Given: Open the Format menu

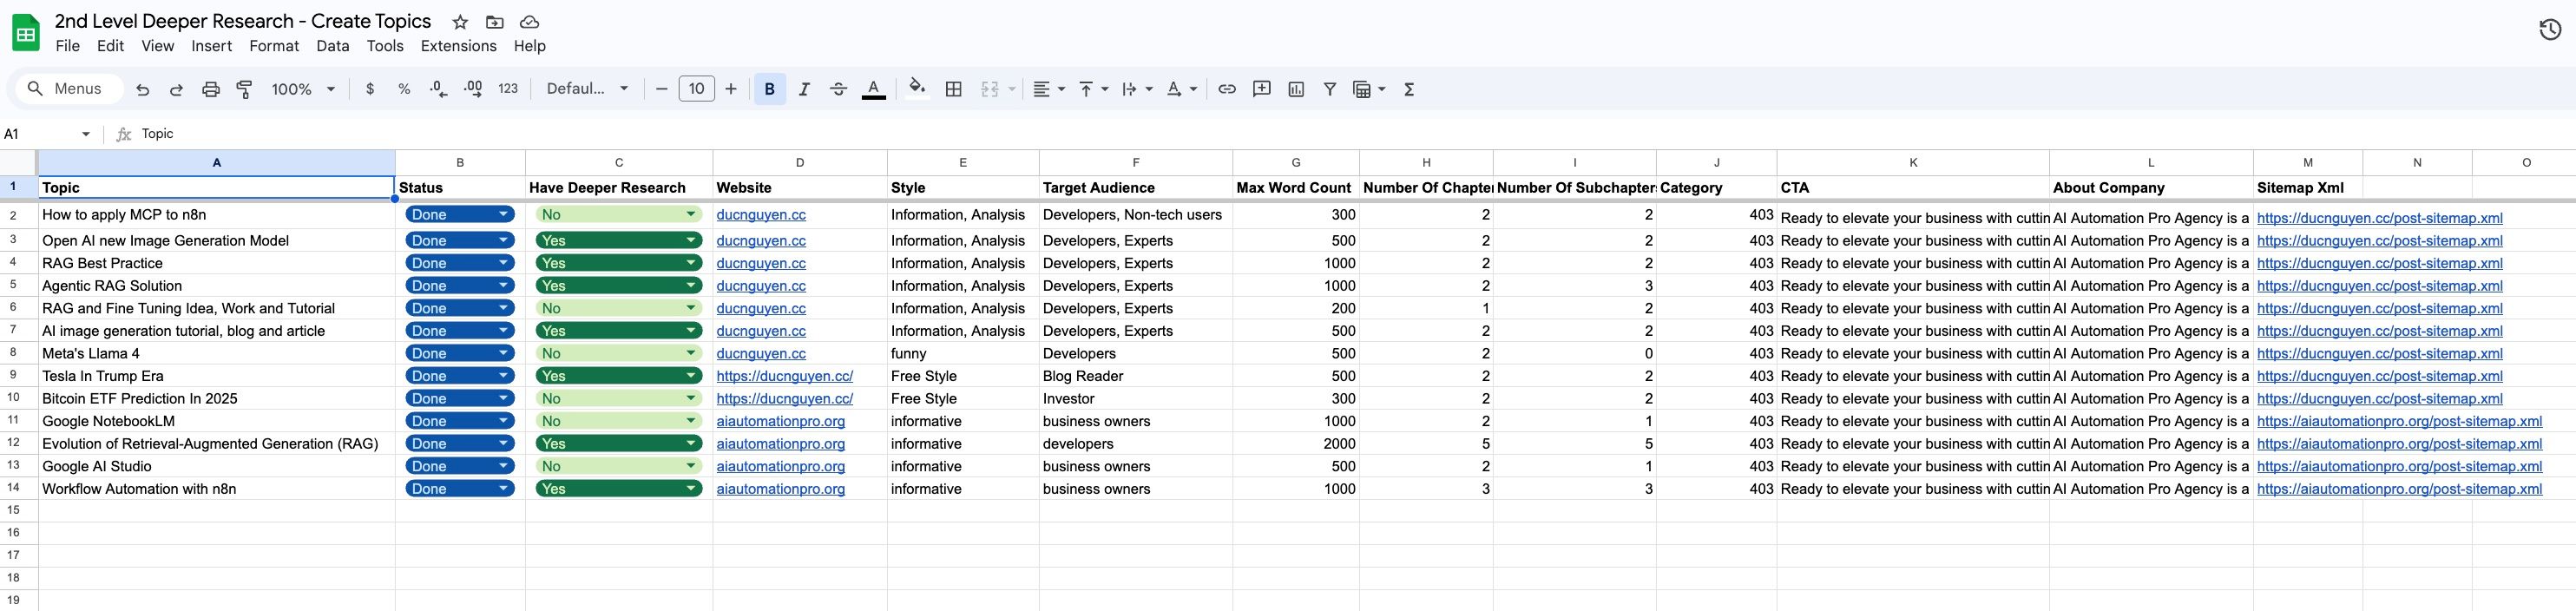Looking at the screenshot, I should (x=274, y=46).
